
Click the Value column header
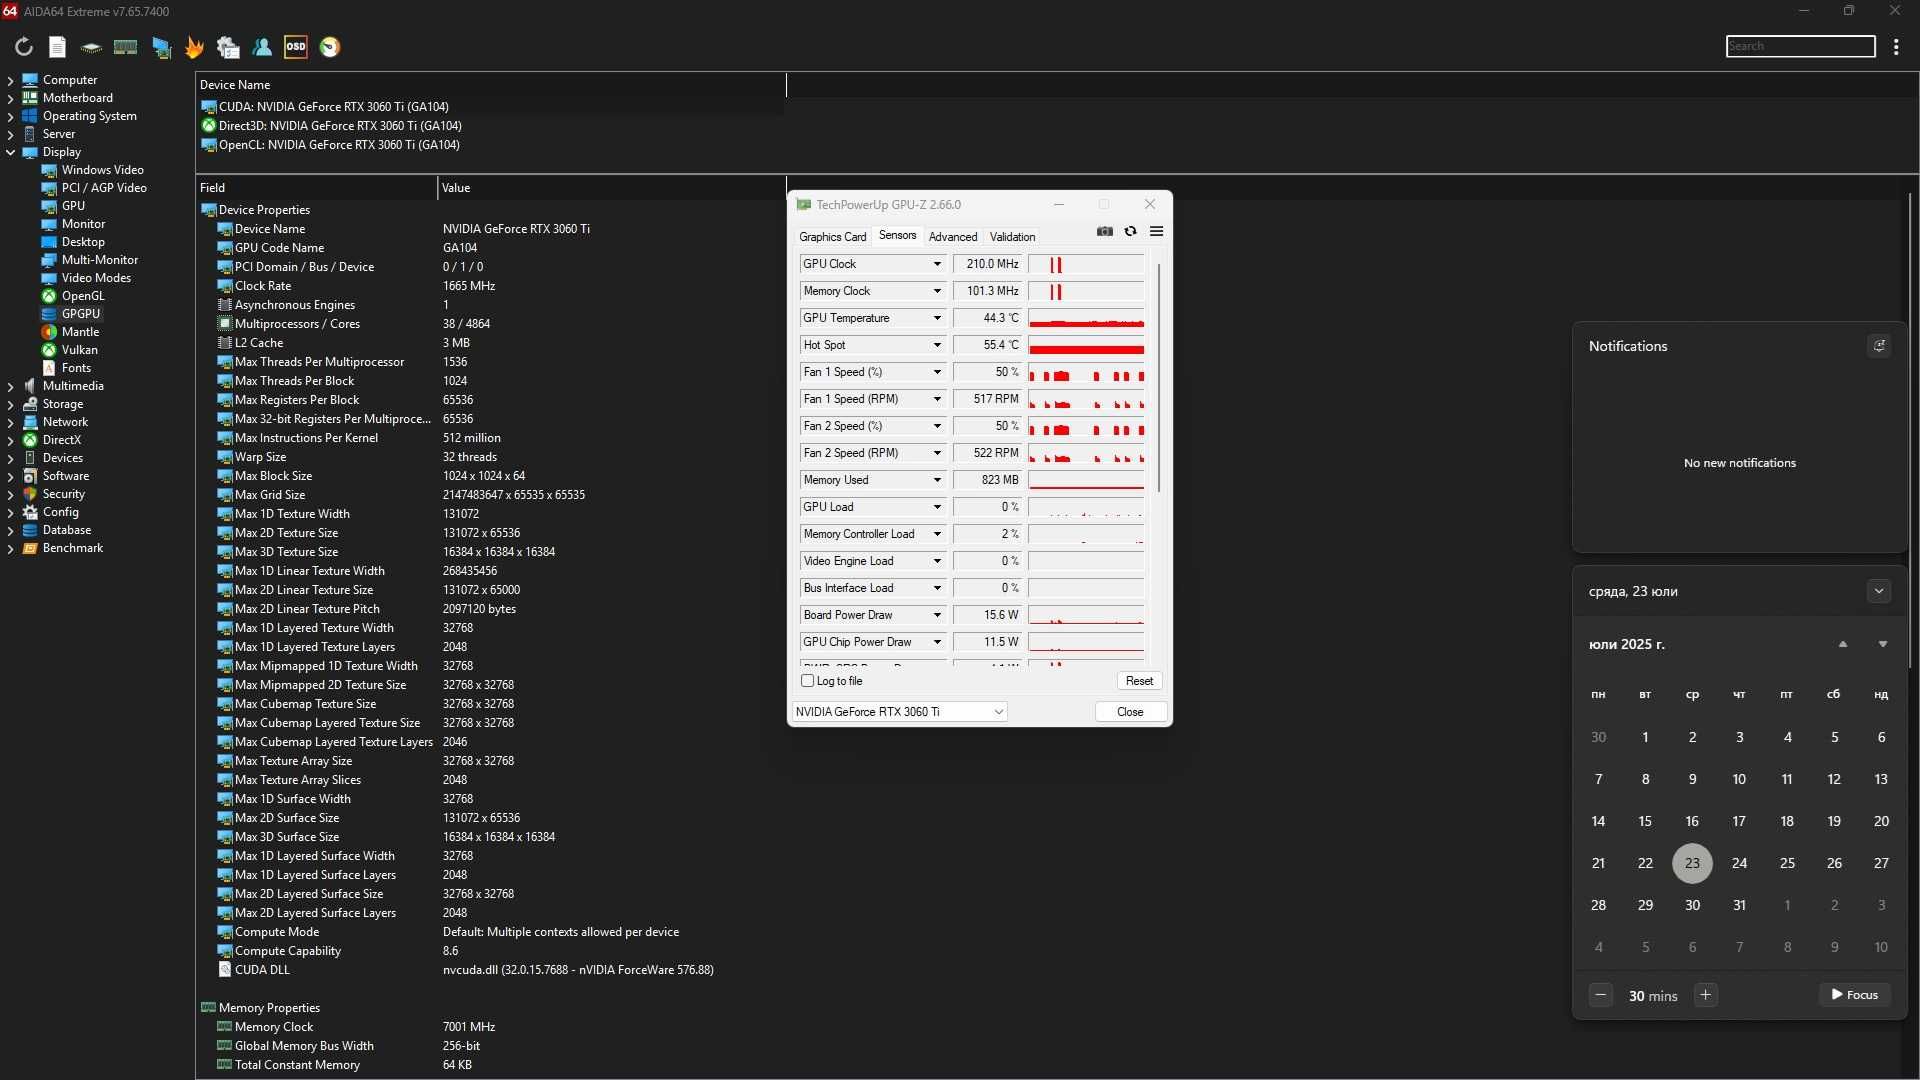(x=610, y=188)
